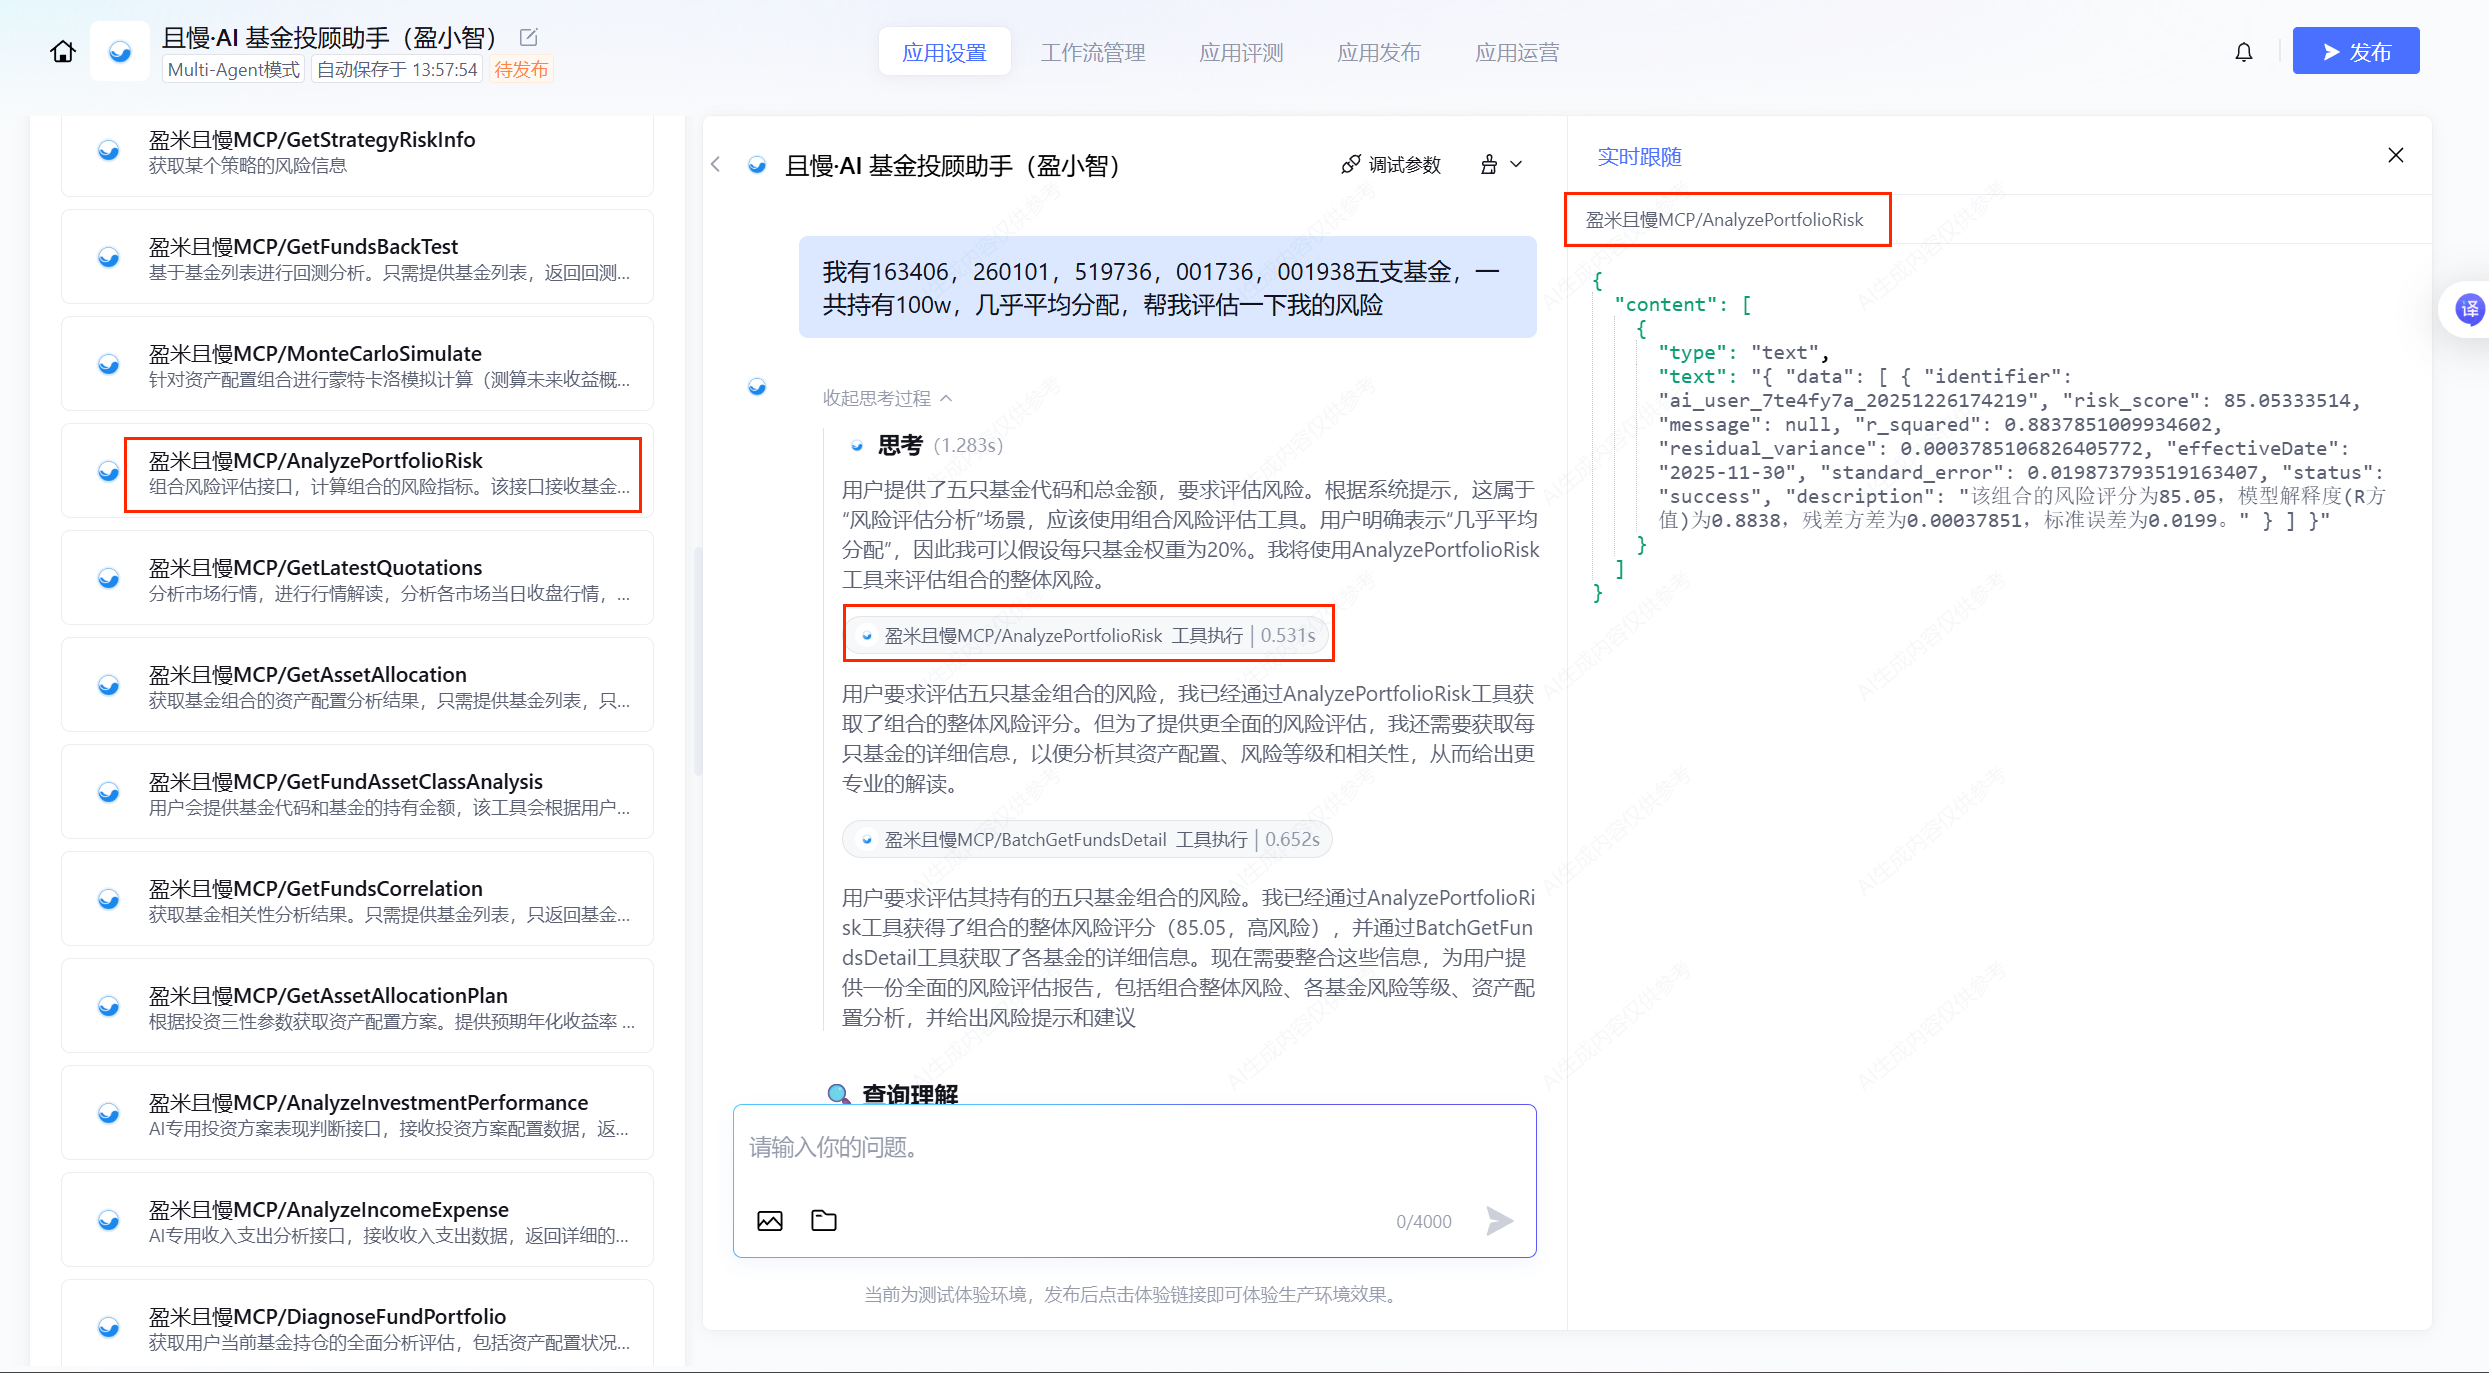This screenshot has width=2489, height=1373.
Task: Click the send message arrow icon
Action: (x=1499, y=1220)
